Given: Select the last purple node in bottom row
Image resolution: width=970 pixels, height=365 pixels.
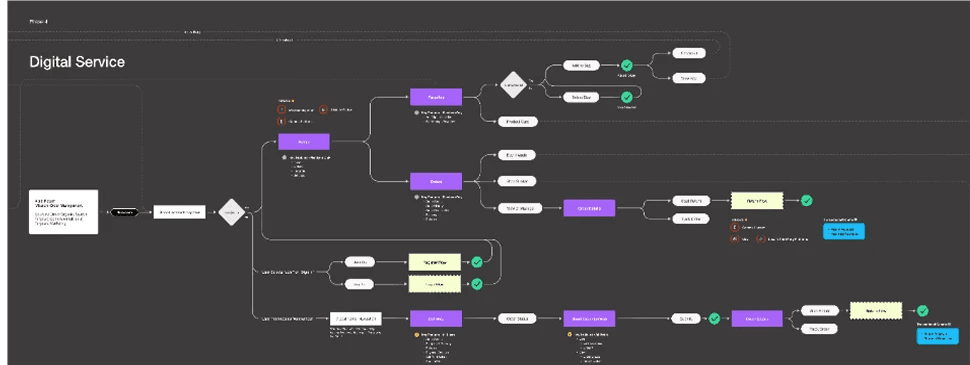Looking at the screenshot, I should point(757,319).
